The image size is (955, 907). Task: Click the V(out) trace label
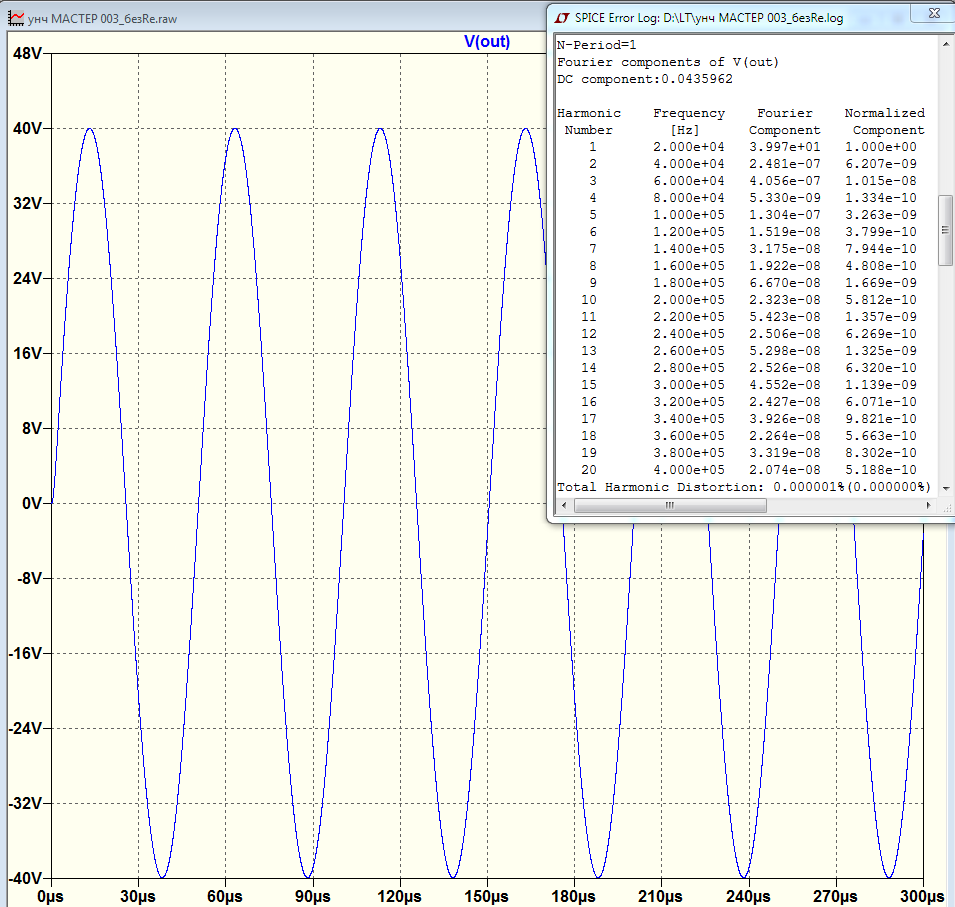[487, 41]
